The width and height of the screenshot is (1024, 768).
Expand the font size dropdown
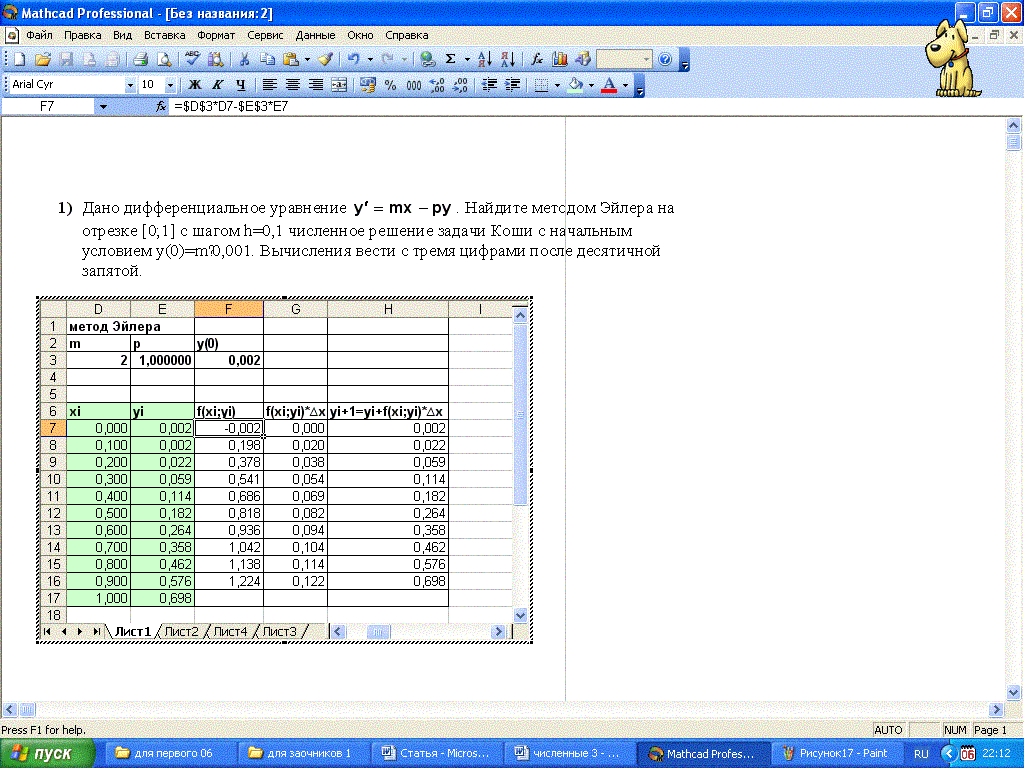pyautogui.click(x=170, y=86)
